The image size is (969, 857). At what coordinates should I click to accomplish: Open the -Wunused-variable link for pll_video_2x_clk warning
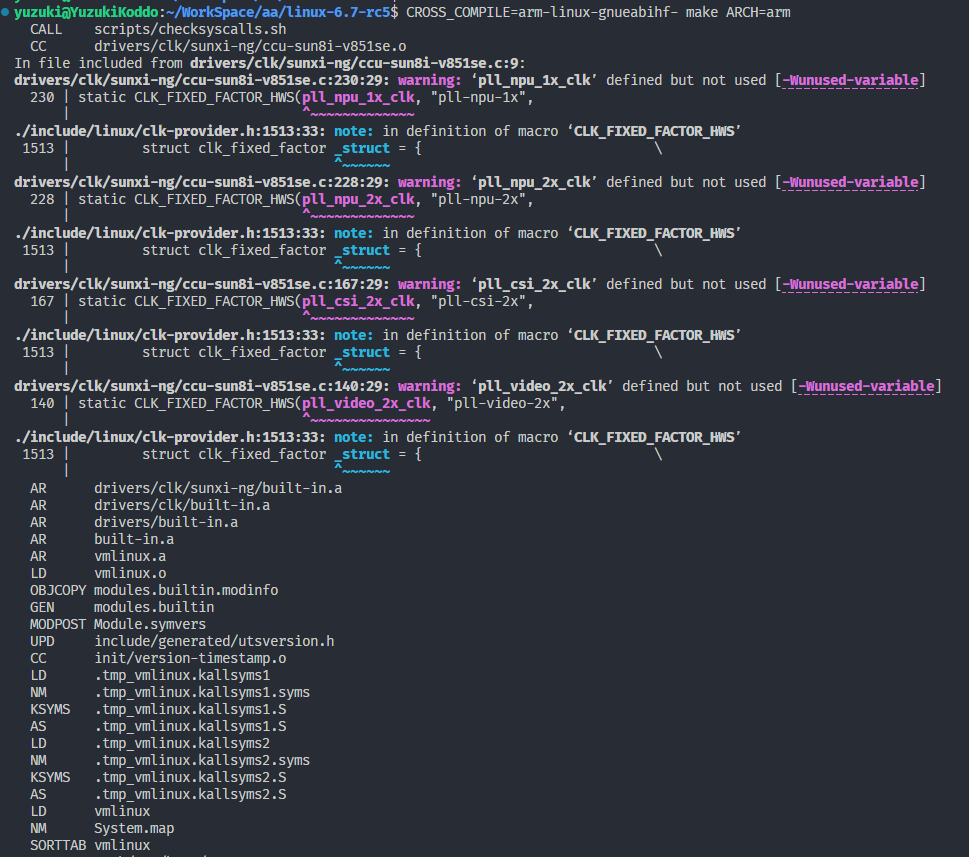tap(866, 386)
